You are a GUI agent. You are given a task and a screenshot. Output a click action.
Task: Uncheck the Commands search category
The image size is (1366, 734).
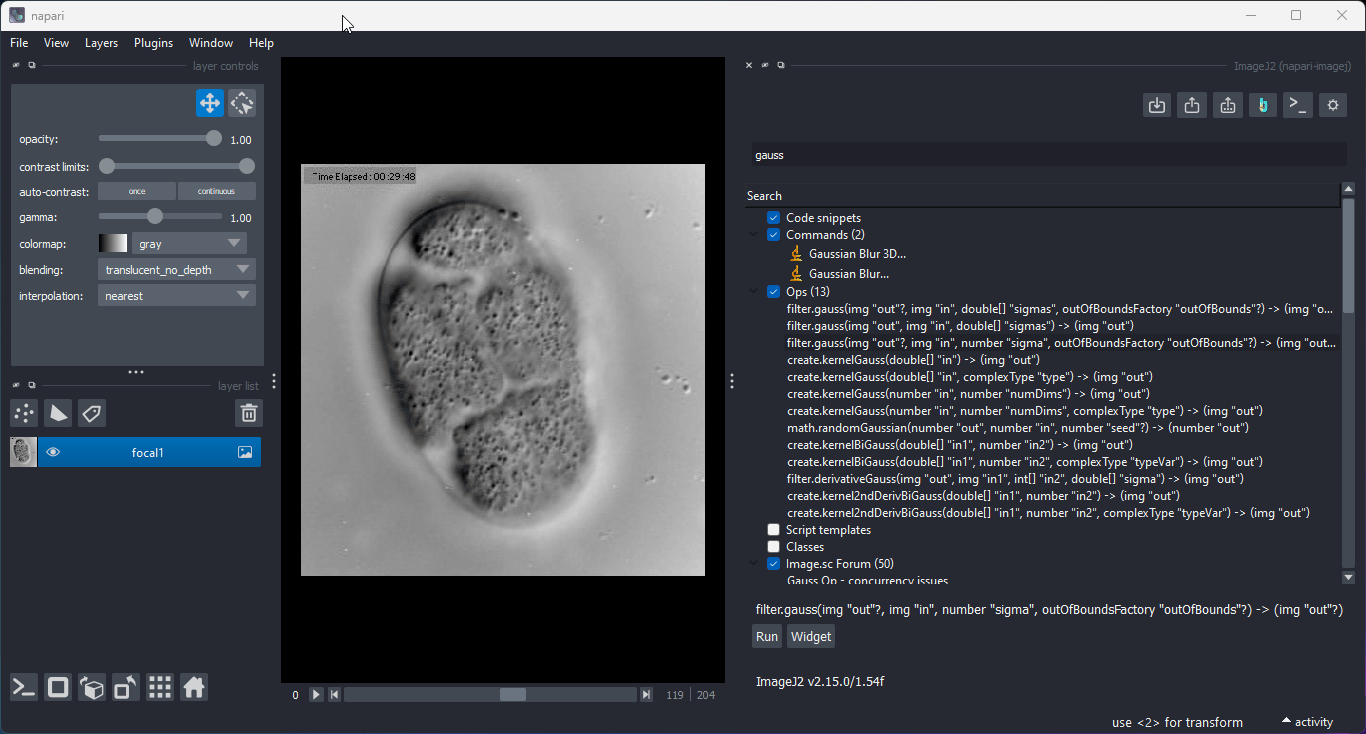point(773,234)
